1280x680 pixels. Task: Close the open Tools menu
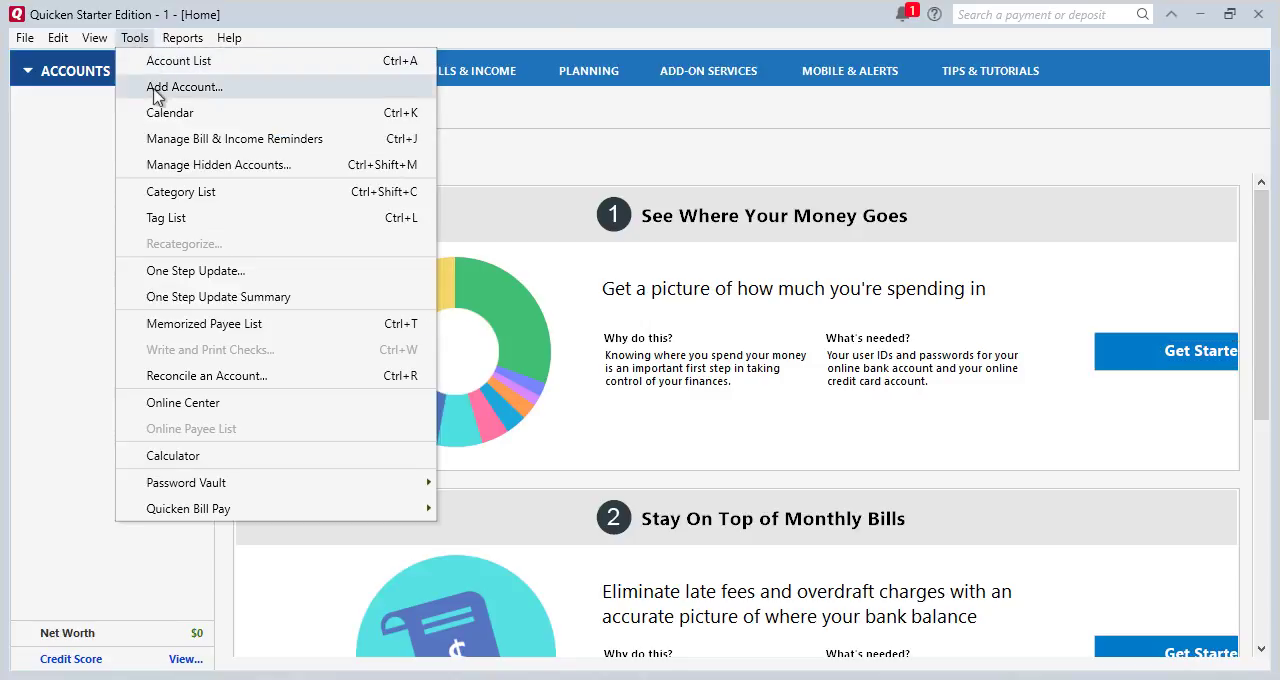134,38
